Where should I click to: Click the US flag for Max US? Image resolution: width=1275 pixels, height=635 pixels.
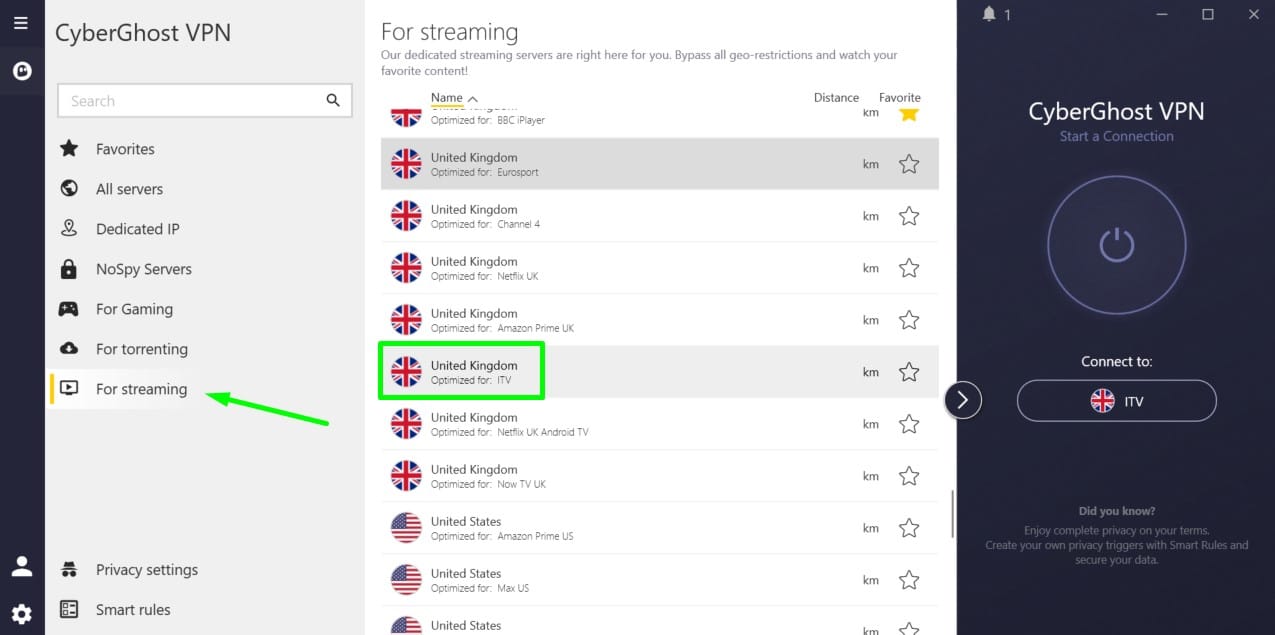pos(406,580)
